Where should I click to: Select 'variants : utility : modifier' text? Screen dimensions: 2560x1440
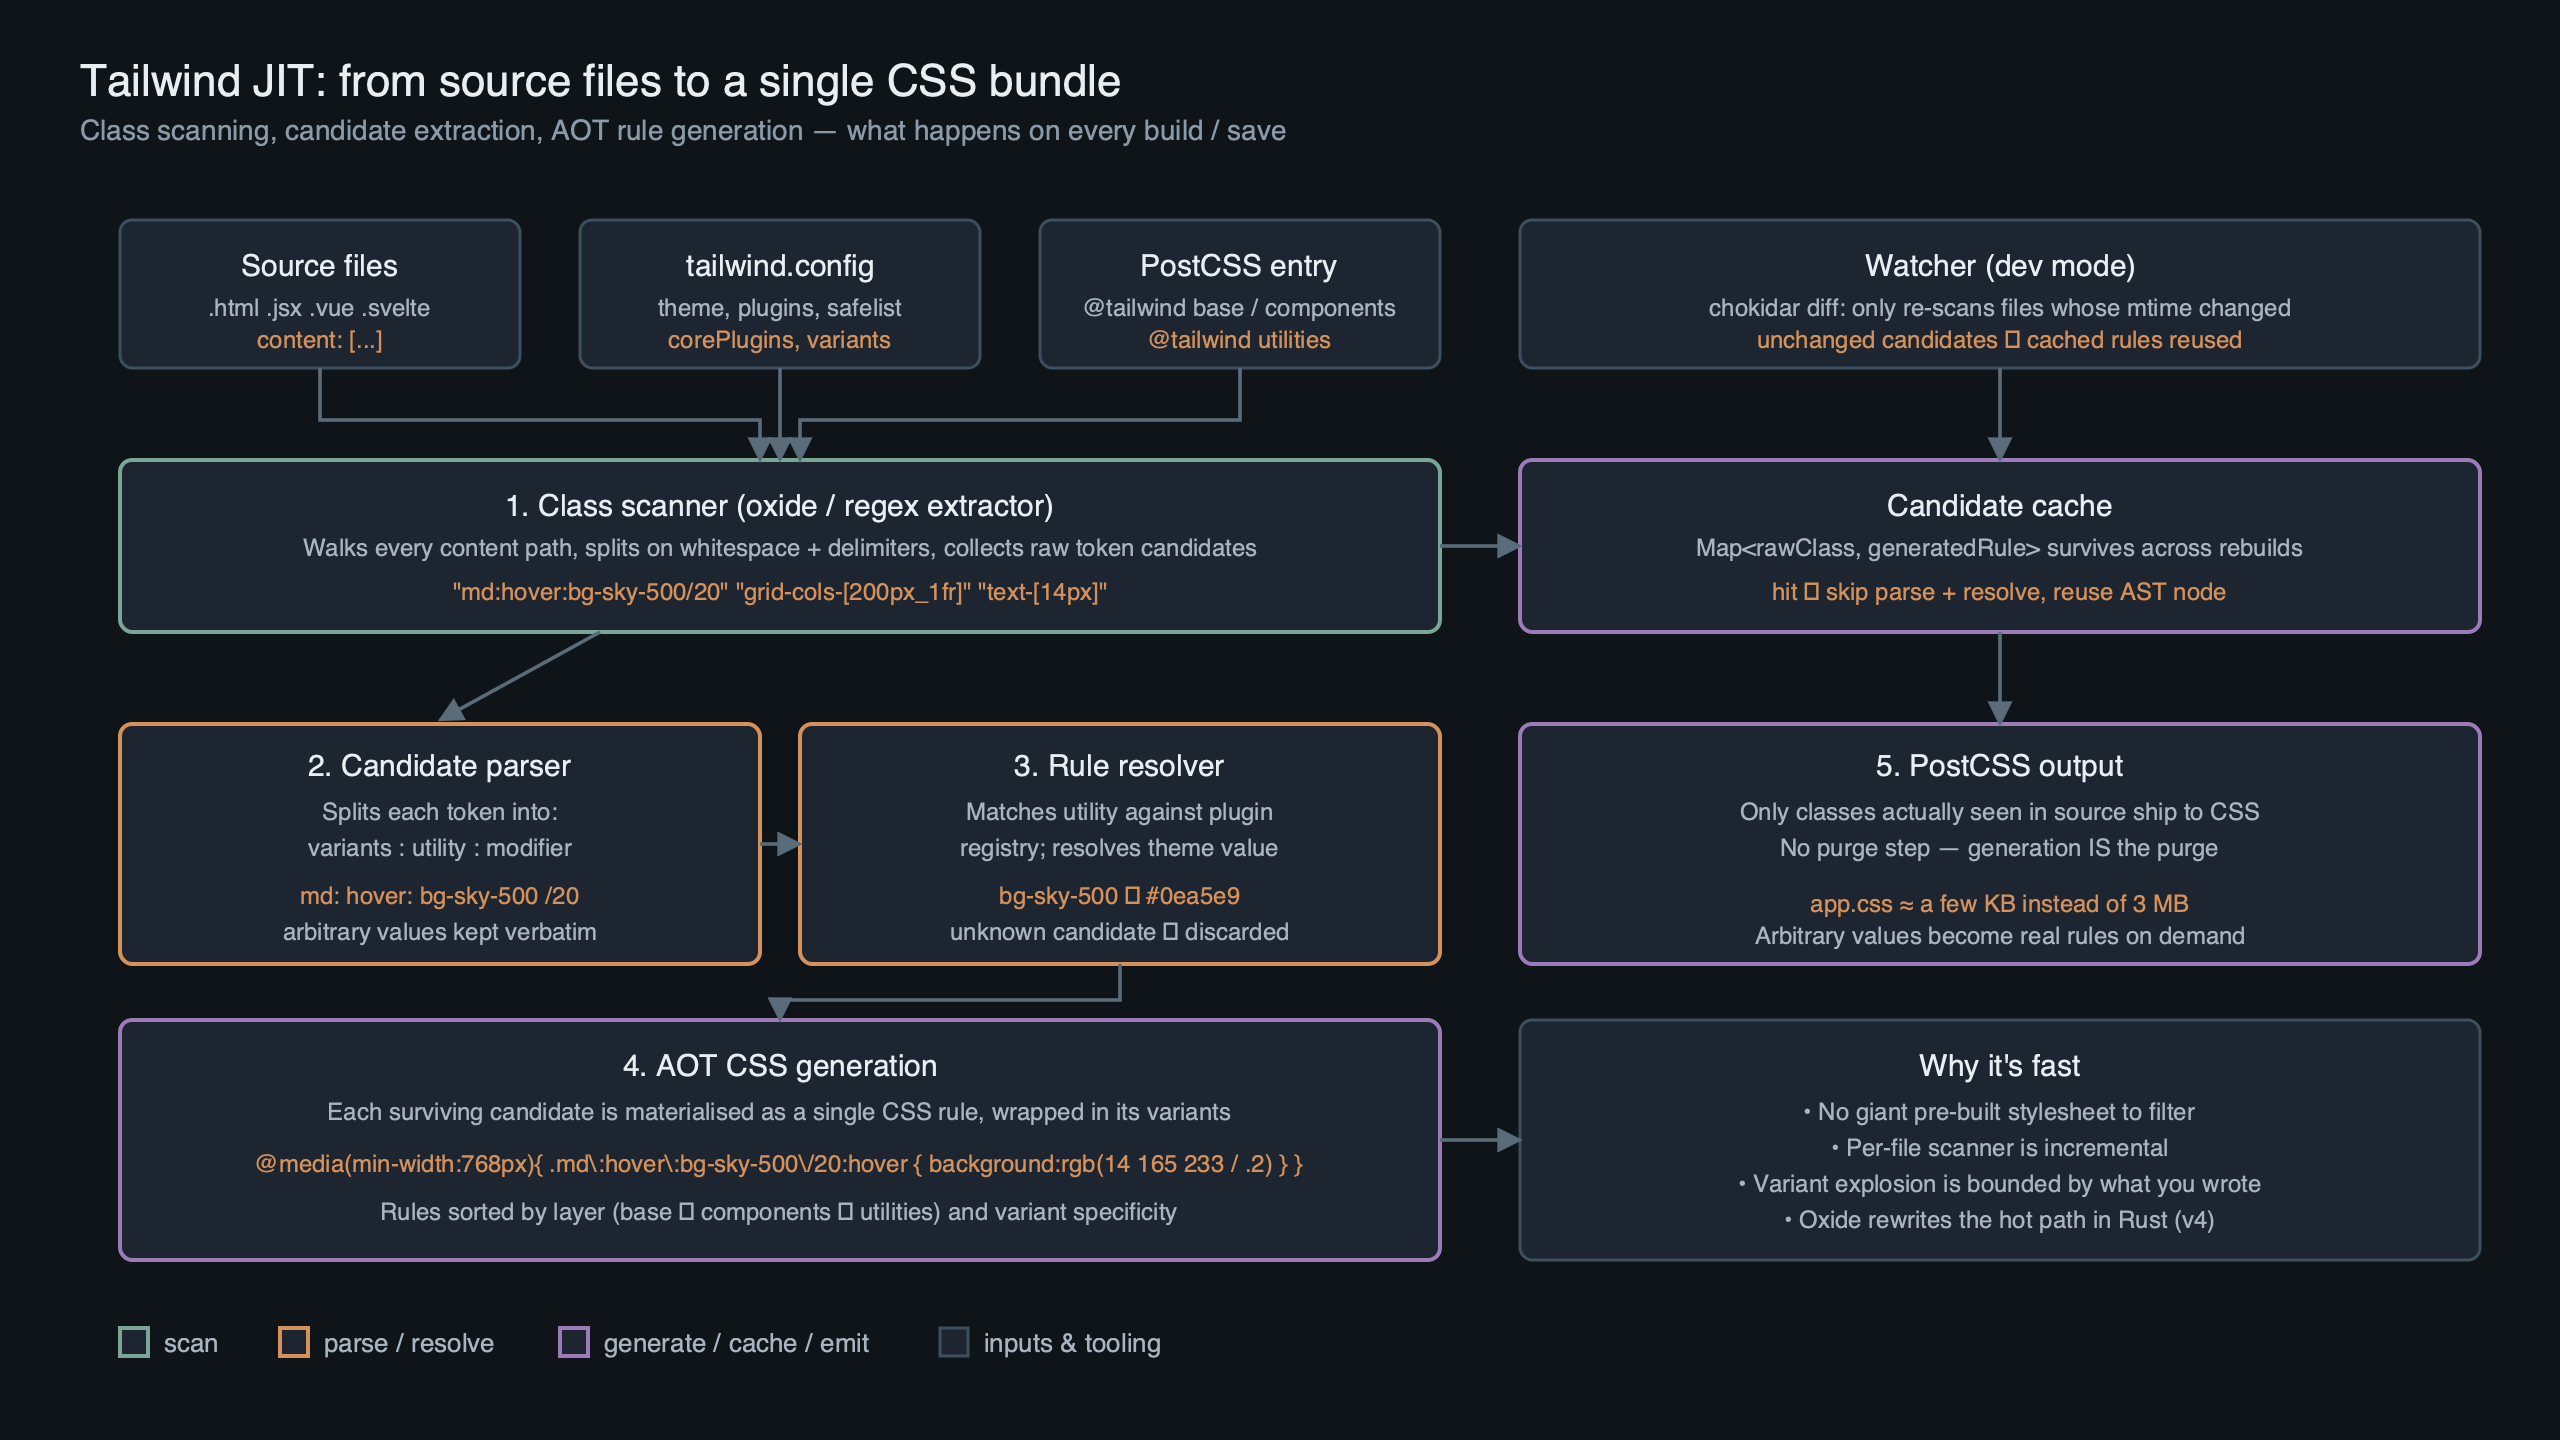[439, 848]
